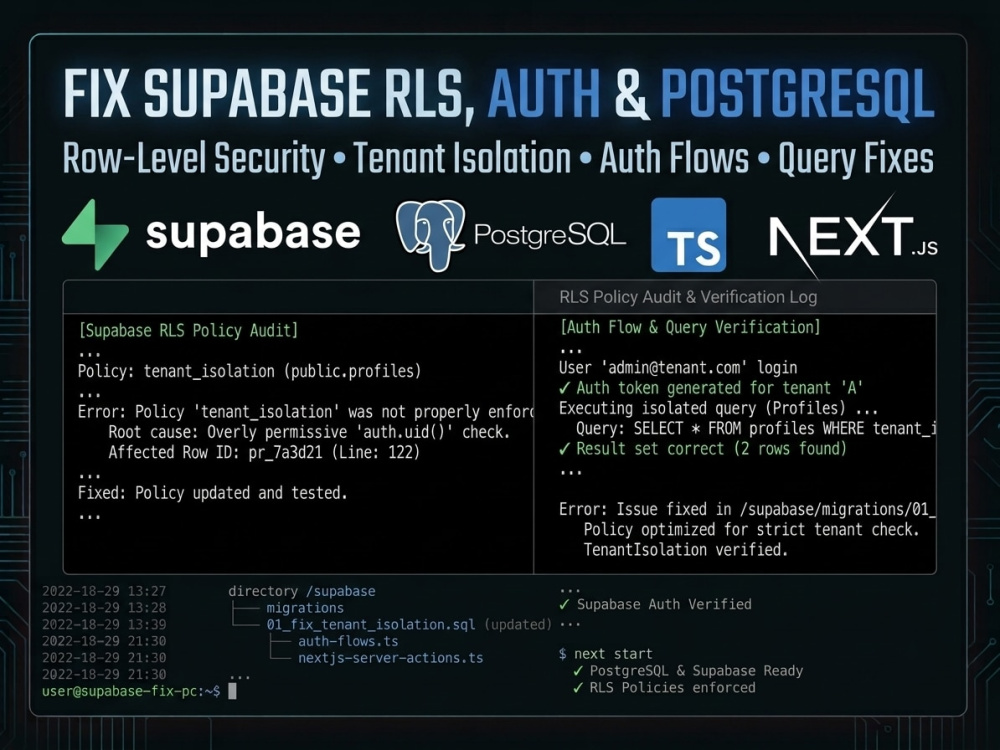This screenshot has height=750, width=1000.
Task: Select 'auth-flows.ts' file in the tree
Action: 348,641
